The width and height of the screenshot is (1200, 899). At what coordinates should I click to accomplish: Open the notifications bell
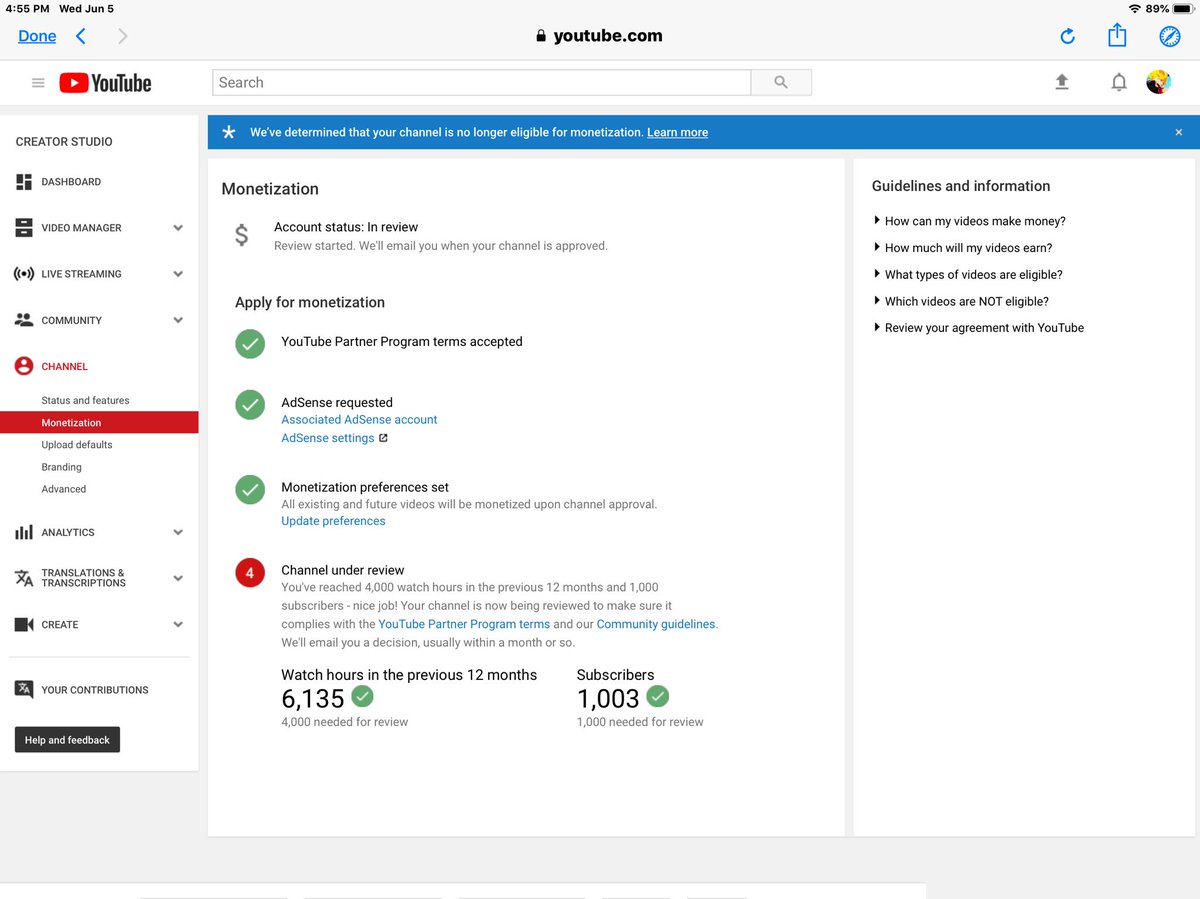pyautogui.click(x=1119, y=83)
